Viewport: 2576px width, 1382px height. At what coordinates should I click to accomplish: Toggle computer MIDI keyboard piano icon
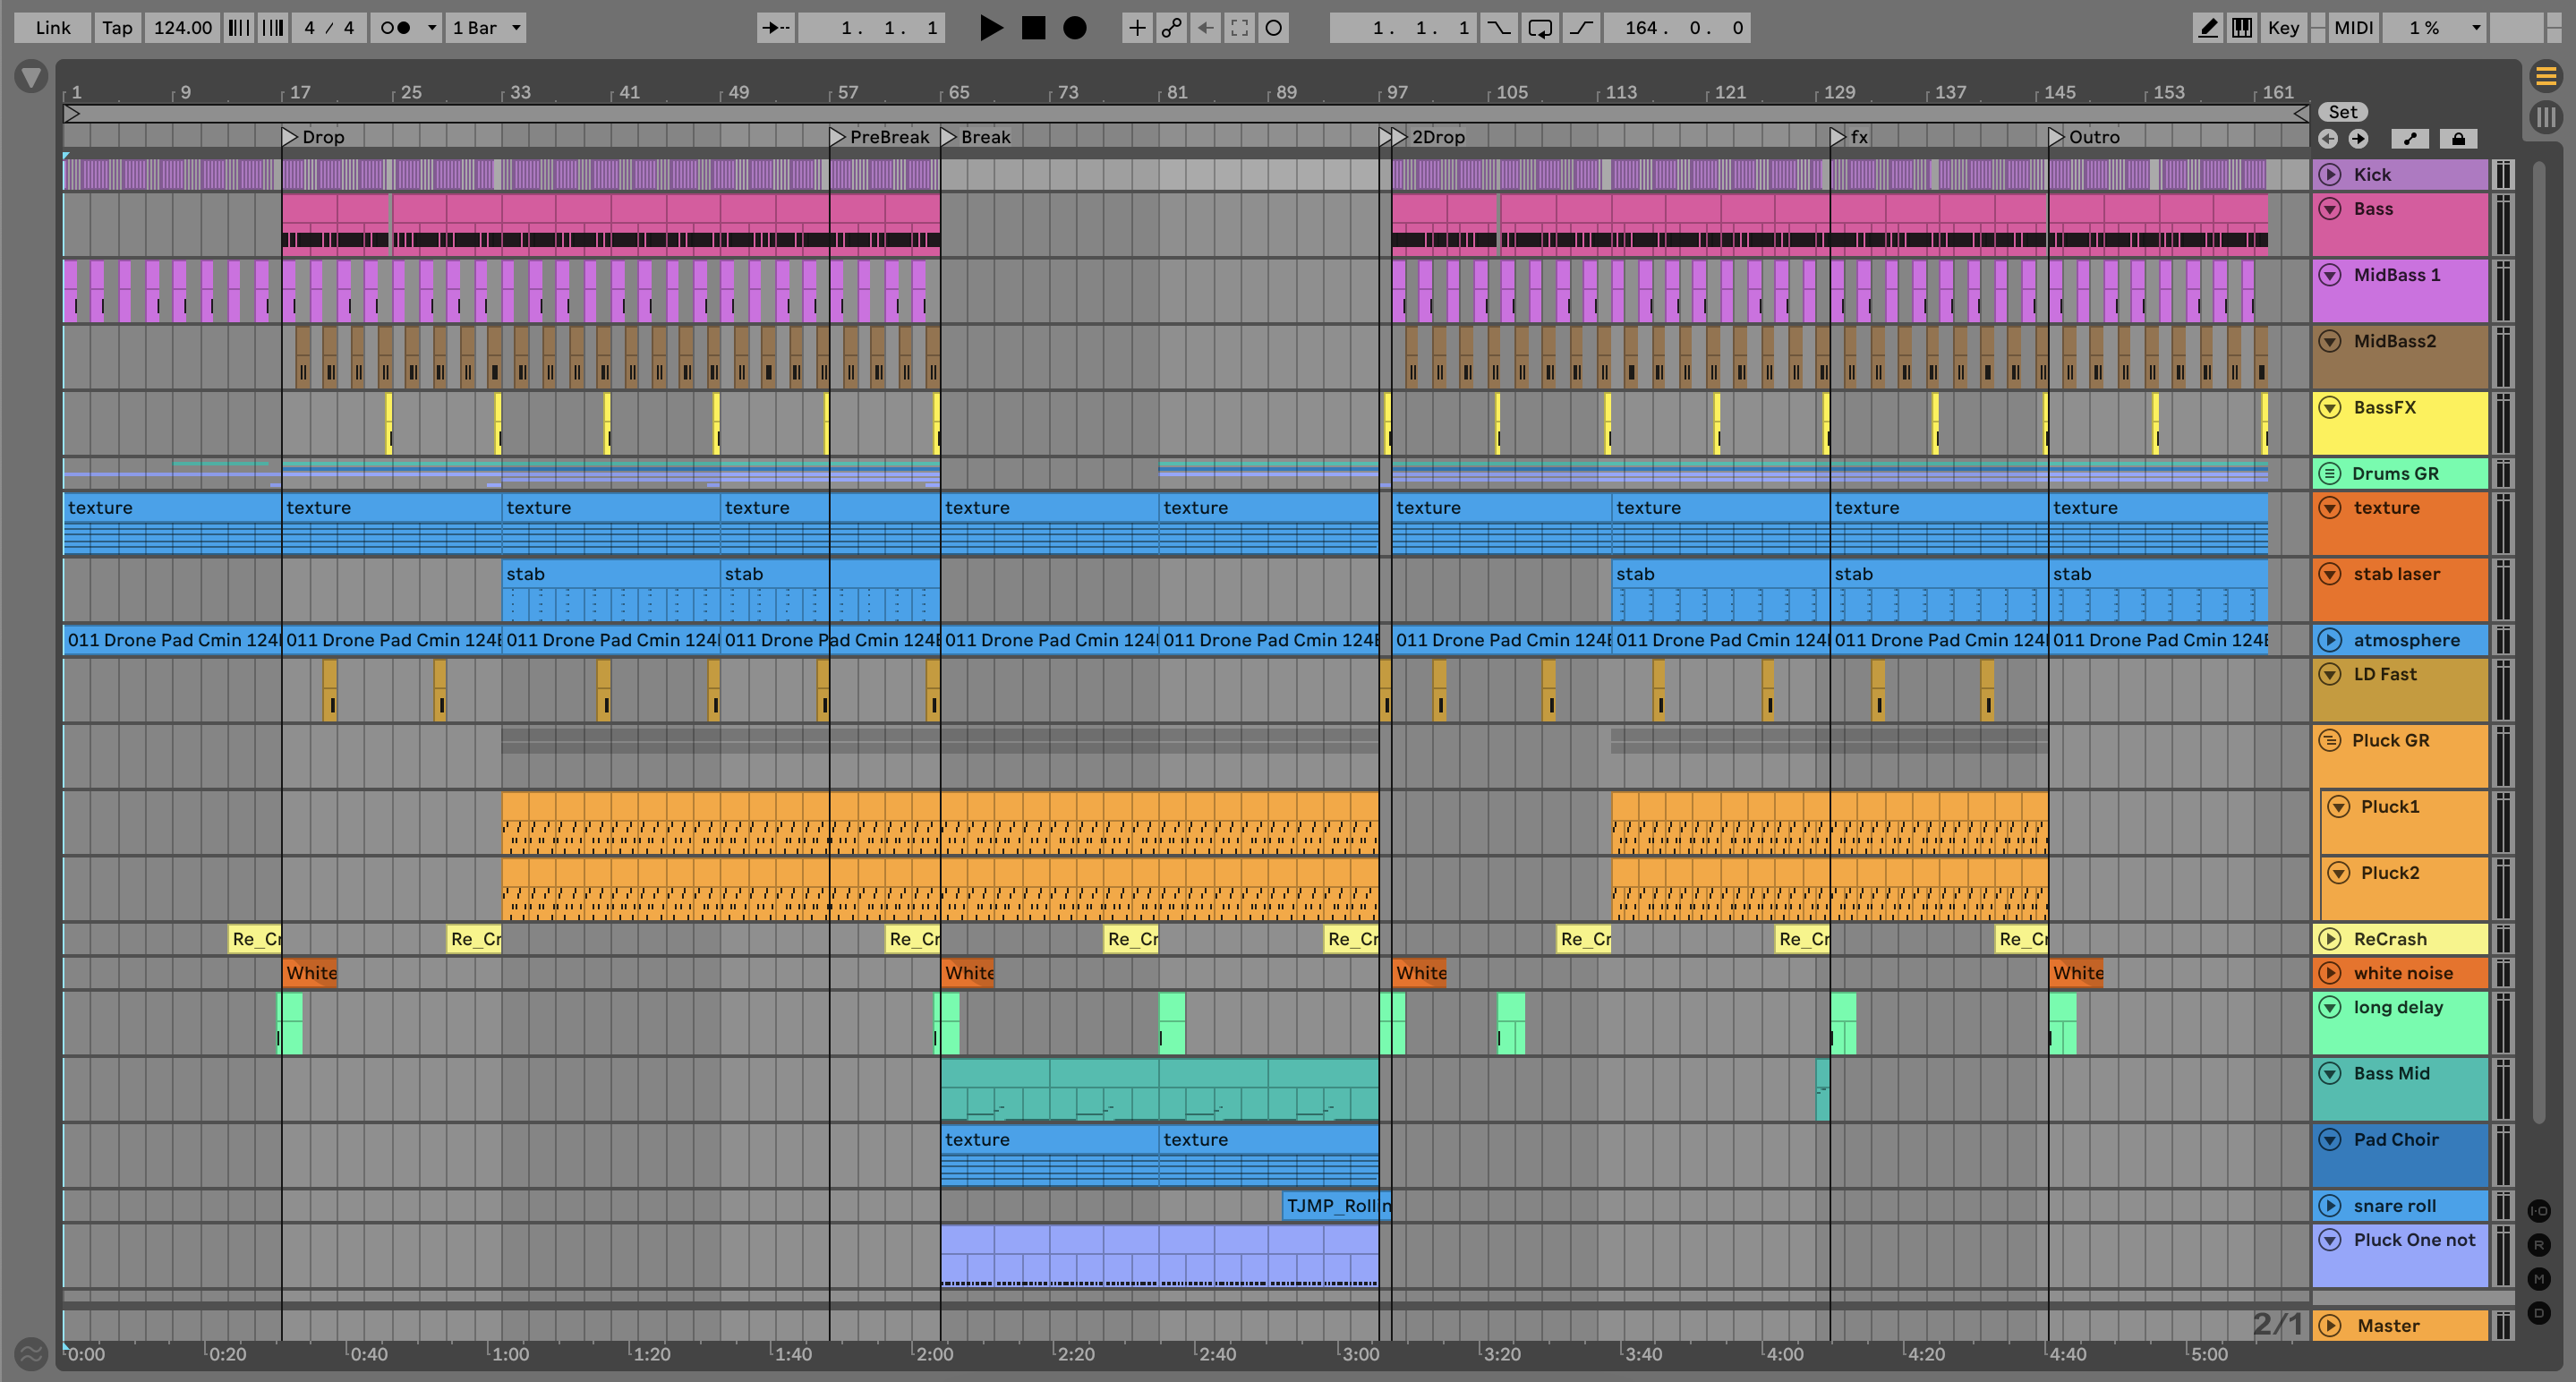(x=2242, y=28)
